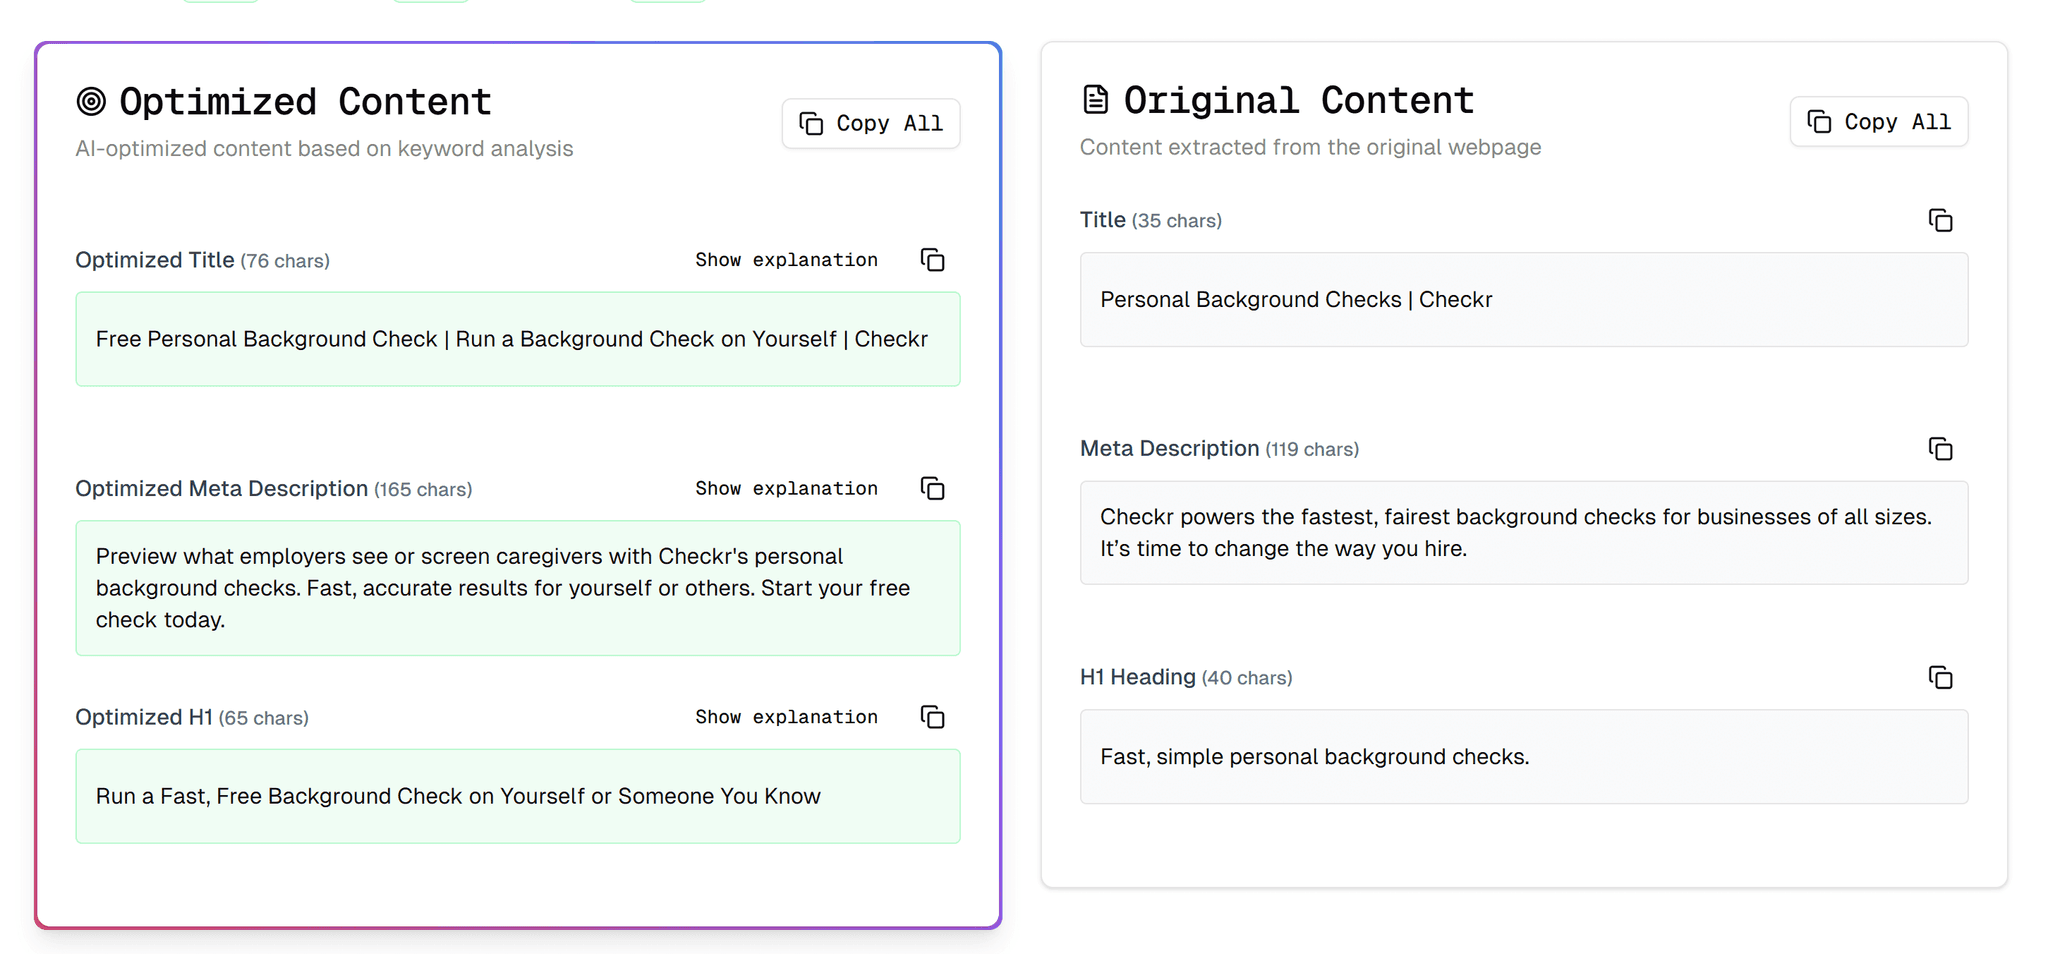
Task: Show explanation for the Optimized Meta Description
Action: 786,488
